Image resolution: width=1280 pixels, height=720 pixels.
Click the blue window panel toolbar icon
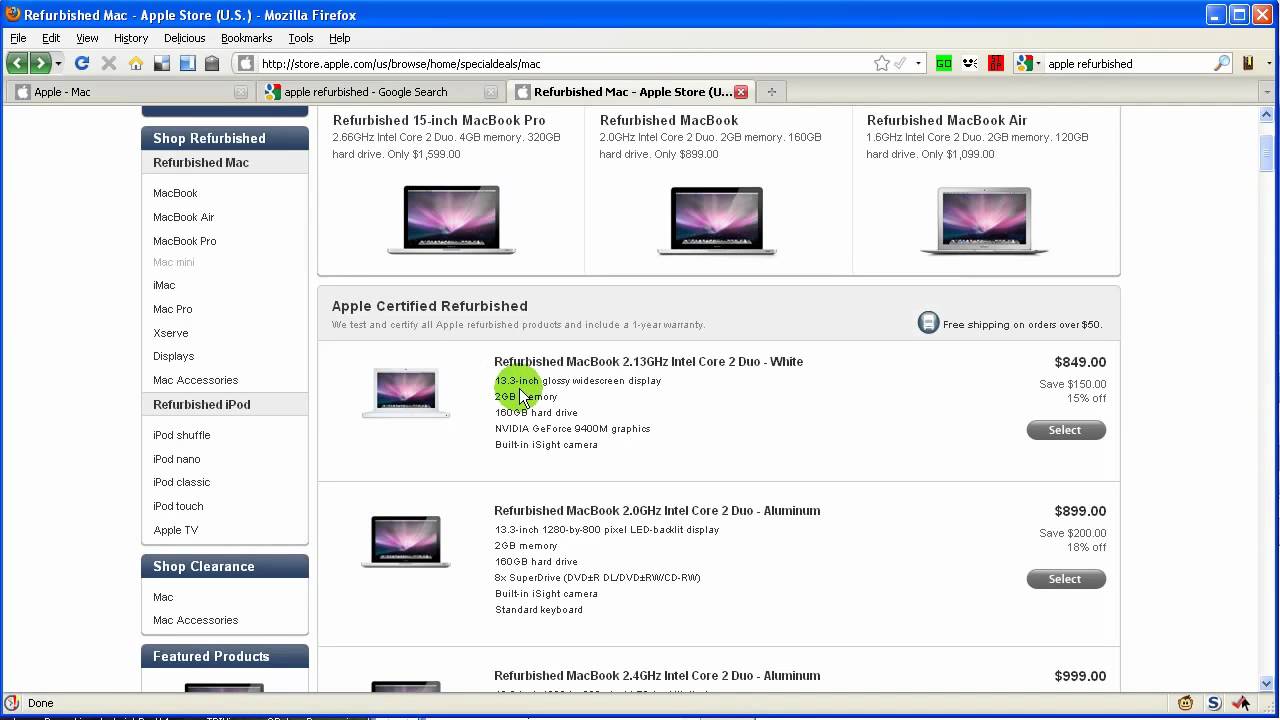[x=187, y=63]
